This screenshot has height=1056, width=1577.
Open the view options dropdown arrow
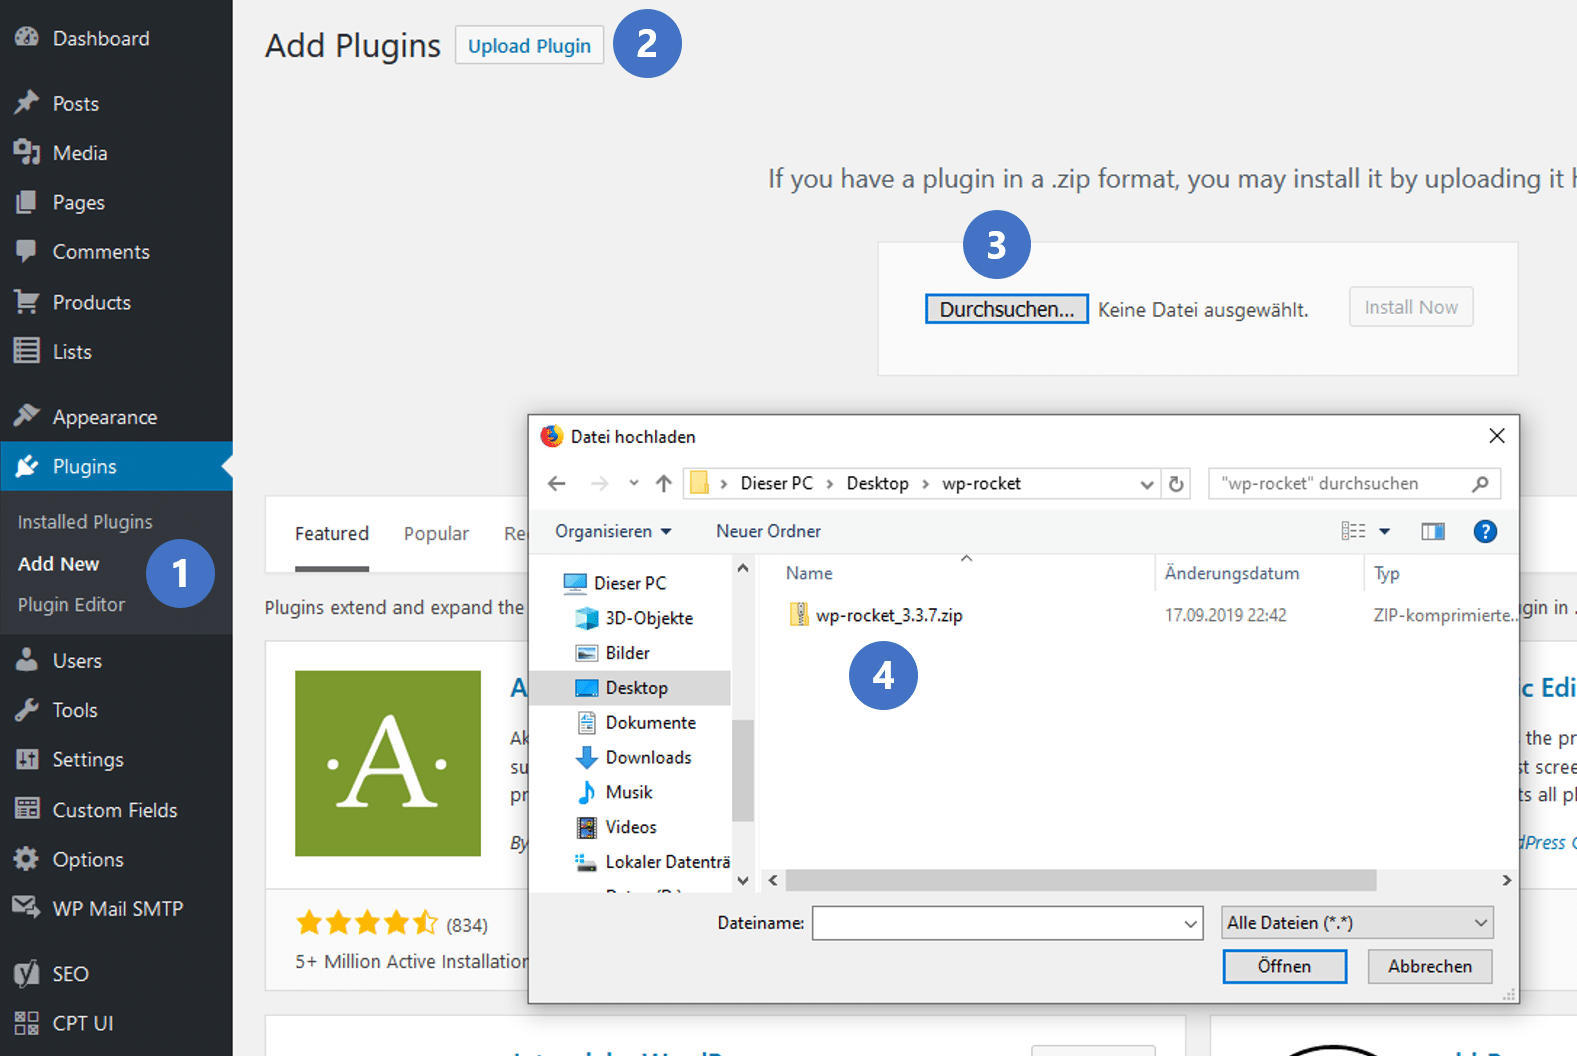pos(1385,531)
